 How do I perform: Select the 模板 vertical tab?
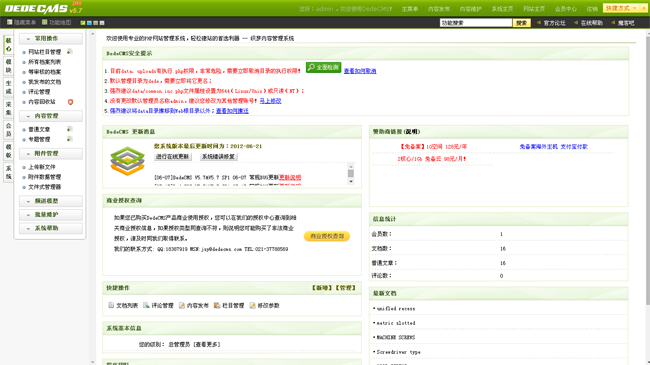tap(8, 151)
